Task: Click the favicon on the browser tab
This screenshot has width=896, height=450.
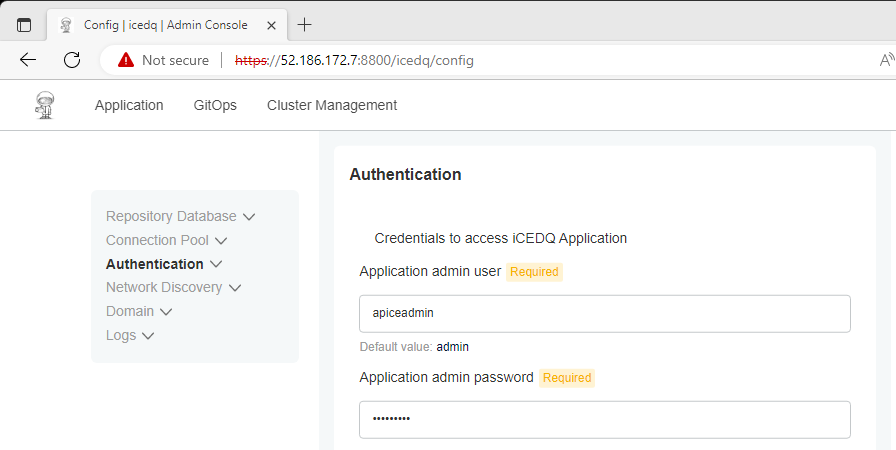Action: 66,25
